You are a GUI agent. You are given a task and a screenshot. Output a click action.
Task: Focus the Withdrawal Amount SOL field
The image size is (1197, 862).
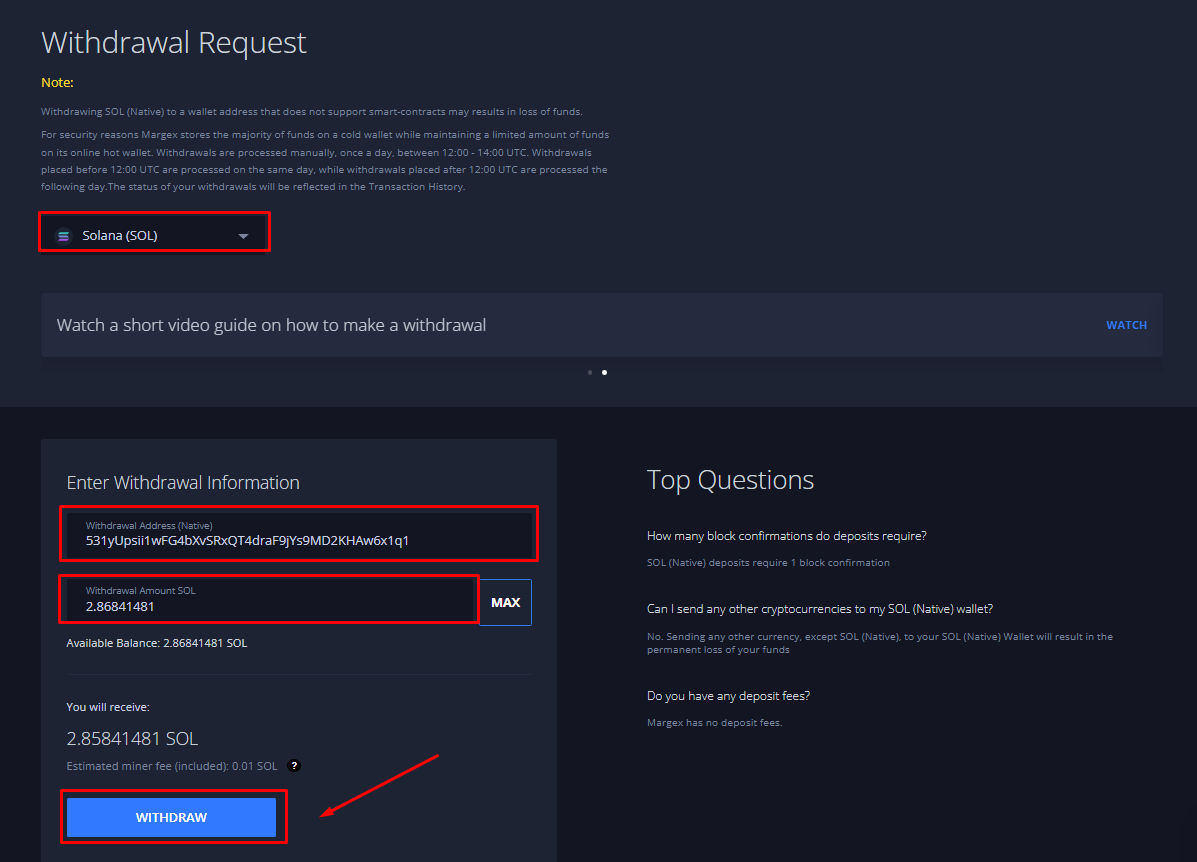[x=271, y=599]
